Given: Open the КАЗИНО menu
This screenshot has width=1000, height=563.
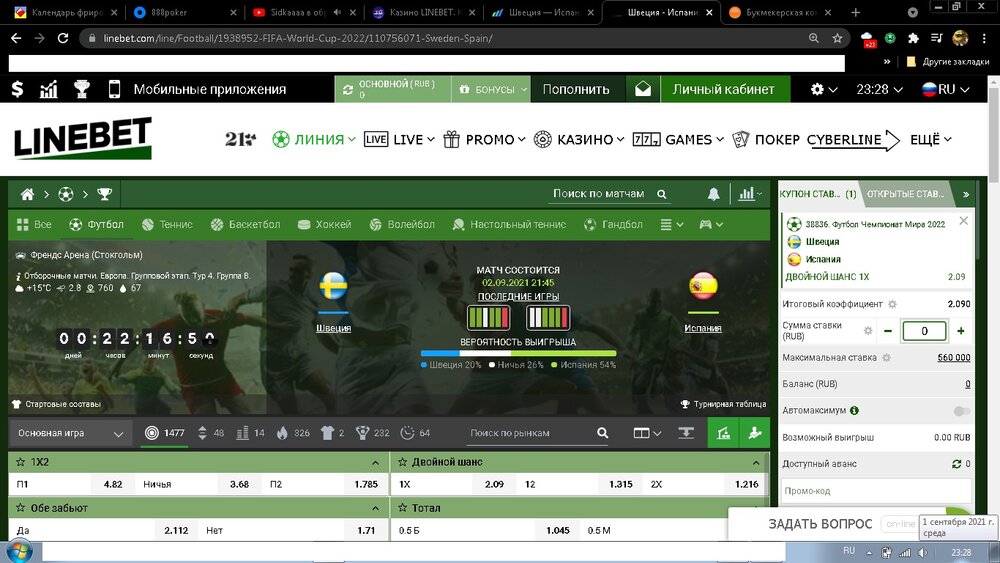Looking at the screenshot, I should [579, 139].
